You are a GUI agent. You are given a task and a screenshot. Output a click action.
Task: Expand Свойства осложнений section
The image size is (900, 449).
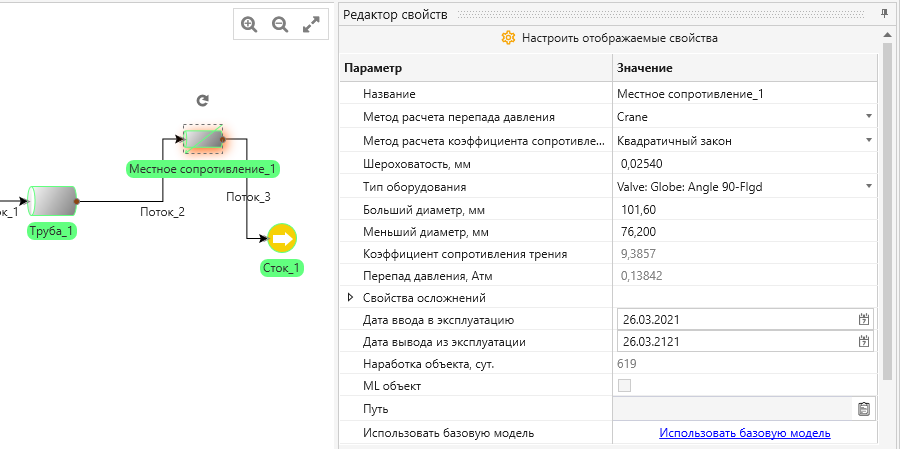(351, 297)
